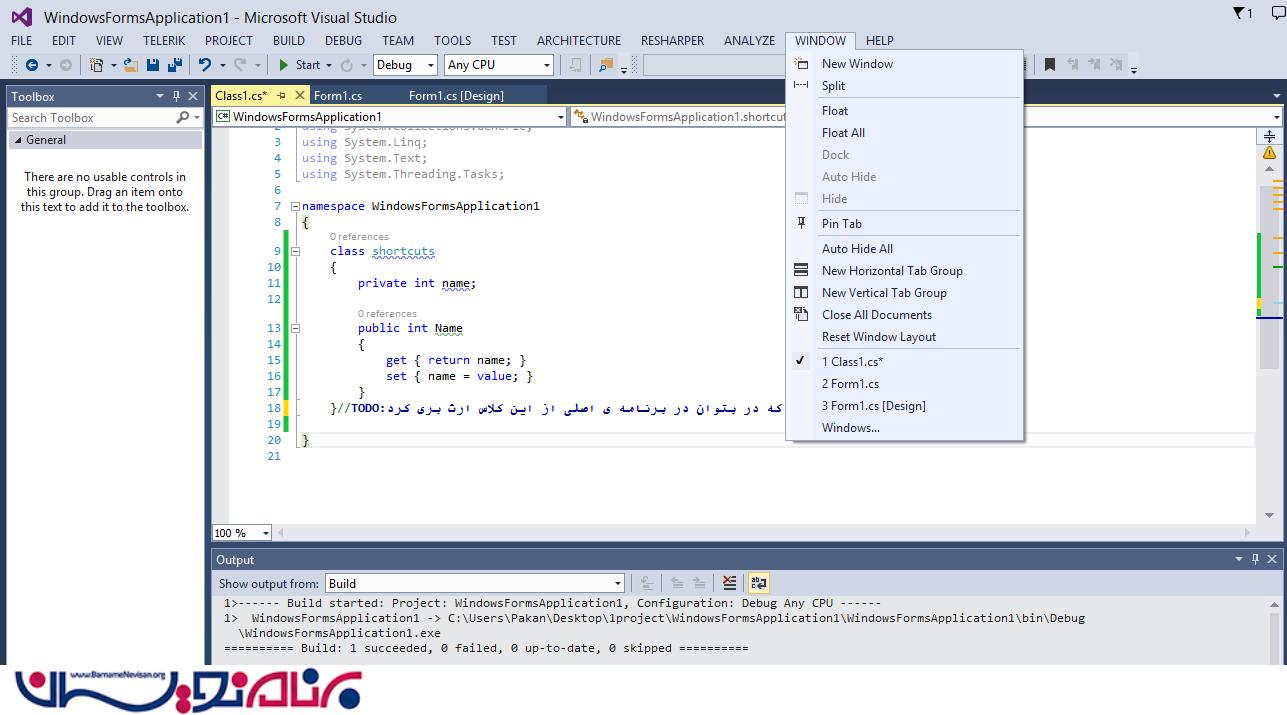Click the Clear All icon in Output
The height and width of the screenshot is (715, 1287).
click(x=730, y=583)
